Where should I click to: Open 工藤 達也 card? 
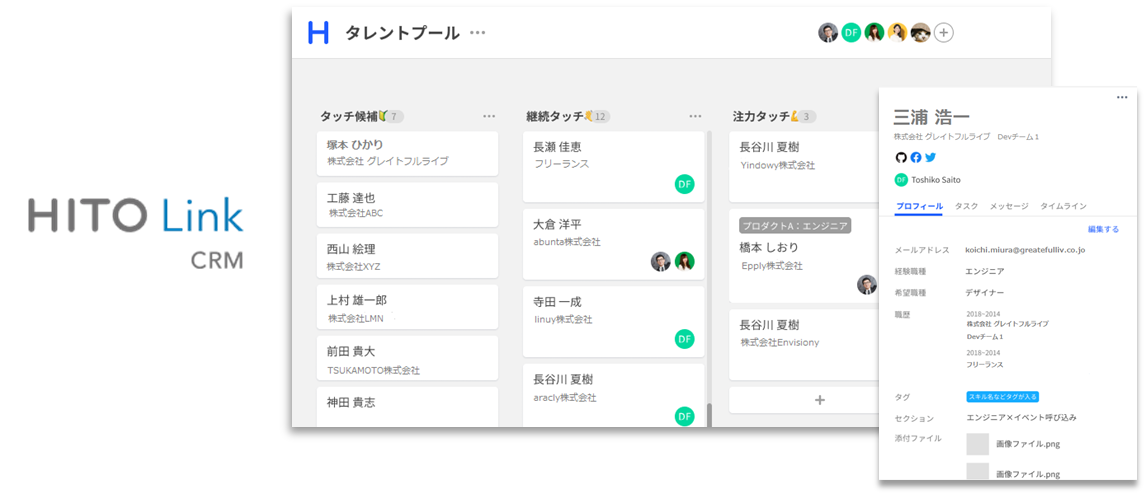[407, 205]
